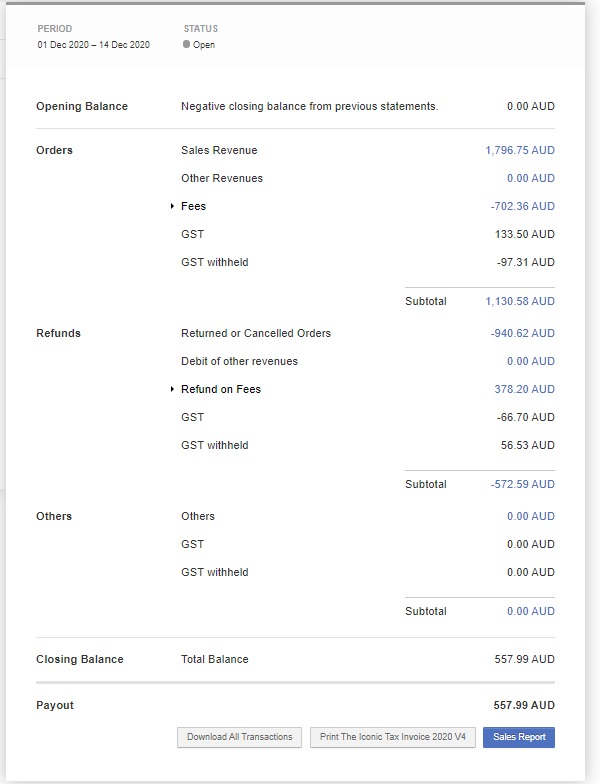600x784 pixels.
Task: Click the Refund on Fees 378.20 AUD amount
Action: point(524,389)
